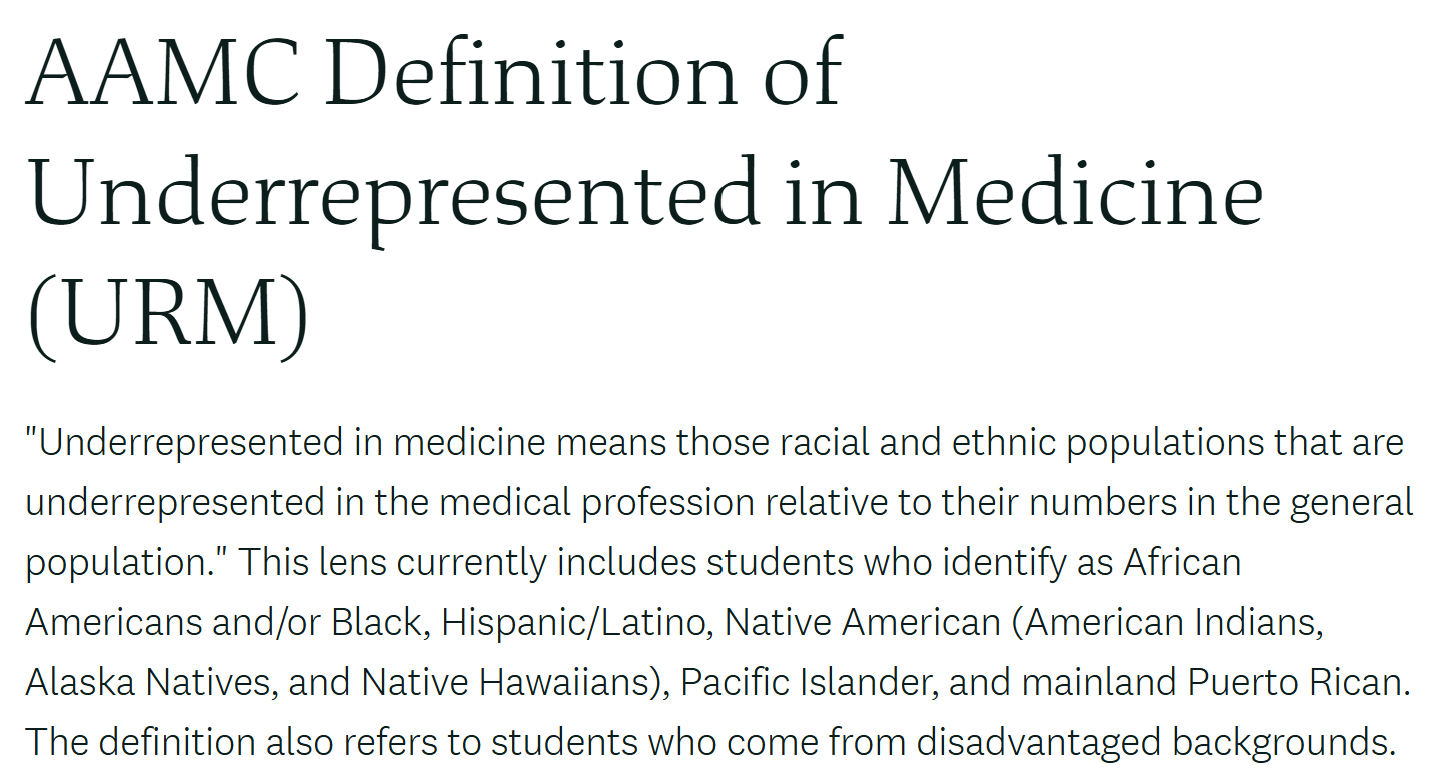Click the word "population." starting the third line
Image resolution: width=1440 pixels, height=784 pixels.
tap(127, 562)
